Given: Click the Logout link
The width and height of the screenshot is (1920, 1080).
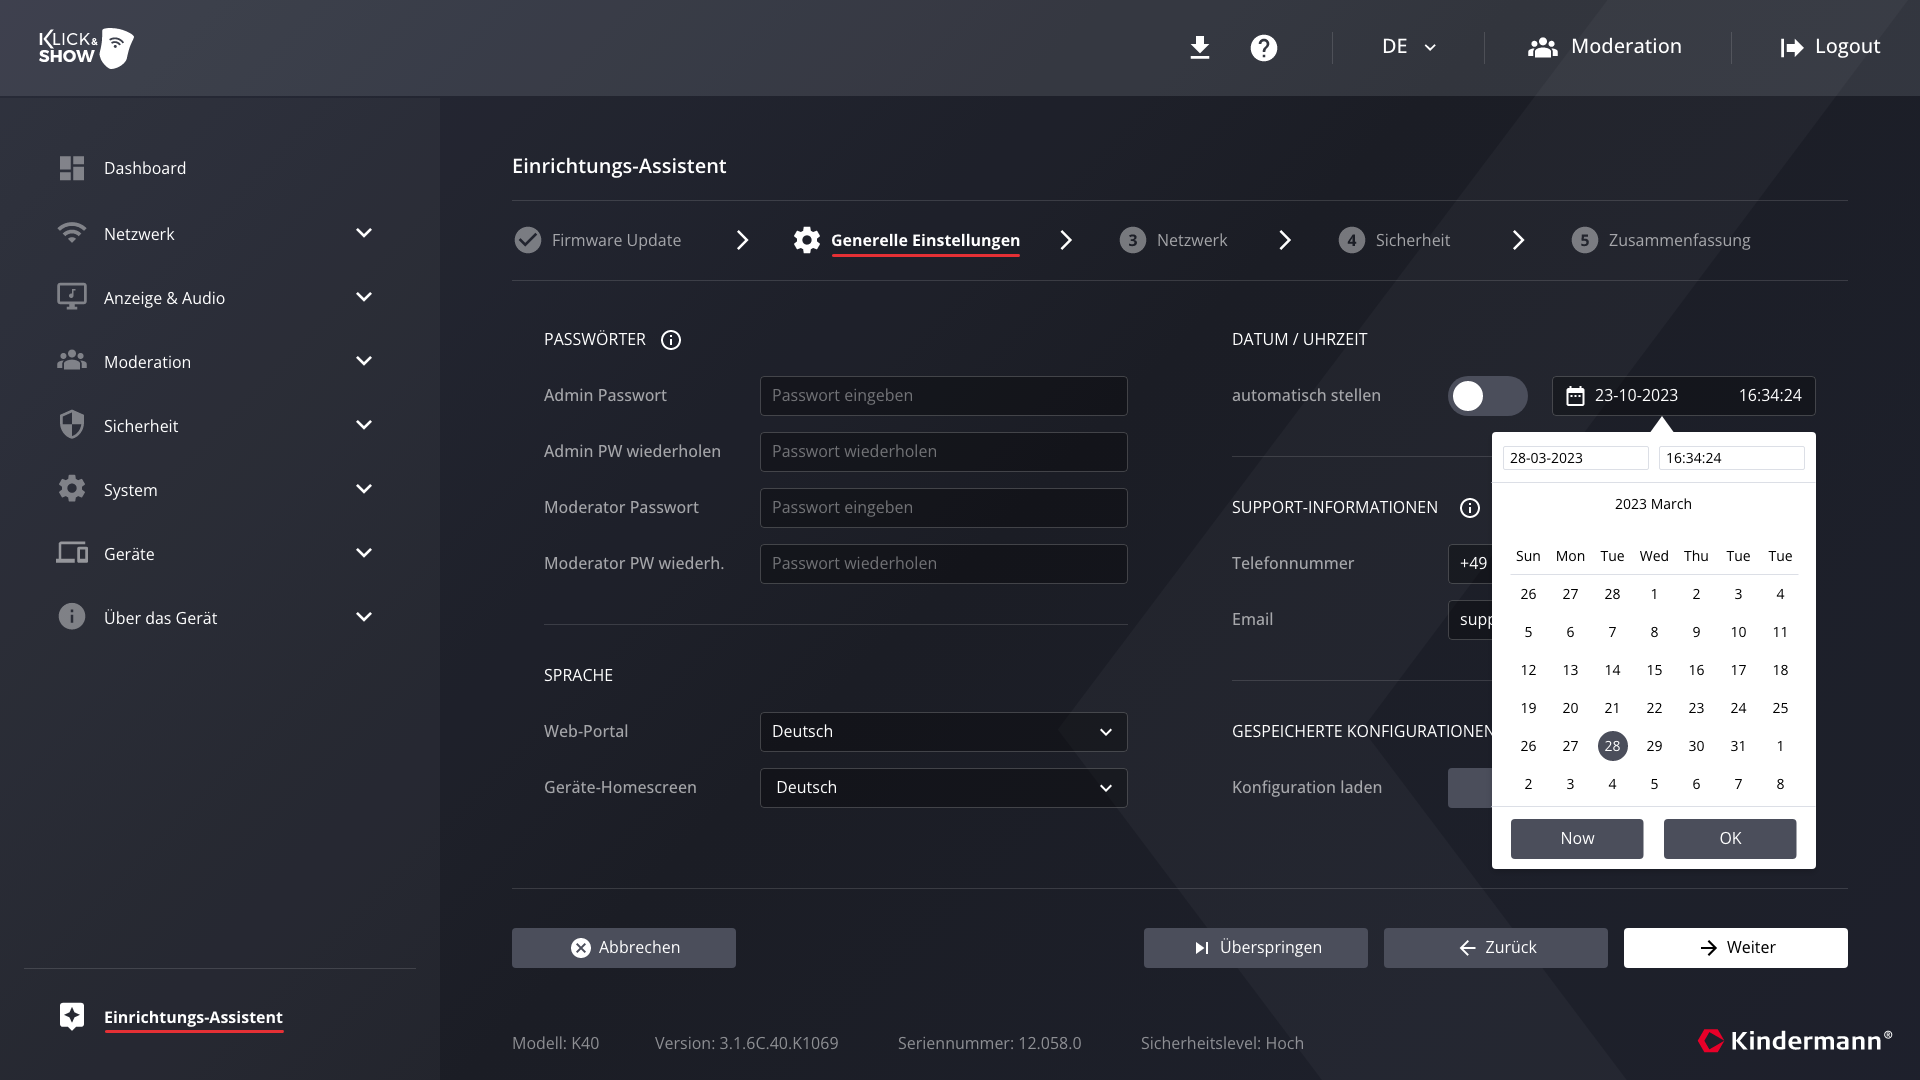Looking at the screenshot, I should (1830, 47).
